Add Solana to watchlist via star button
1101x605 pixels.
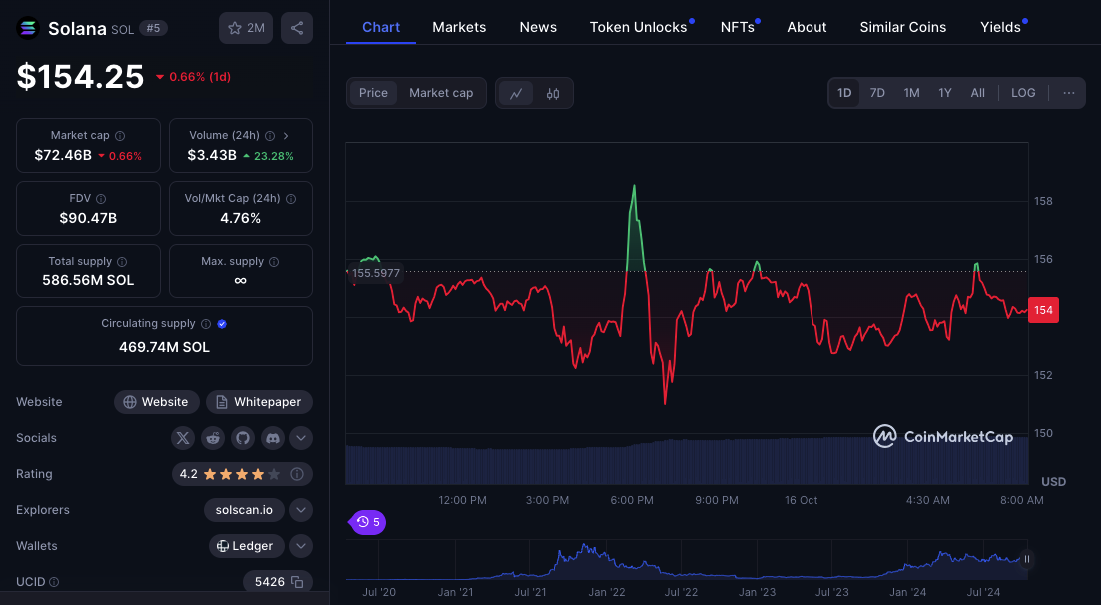coord(246,28)
